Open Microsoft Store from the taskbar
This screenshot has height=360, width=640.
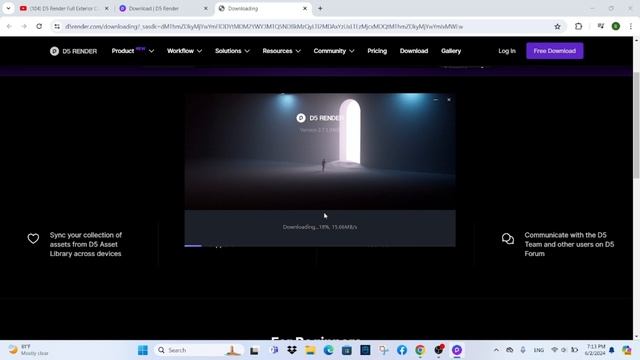347,350
